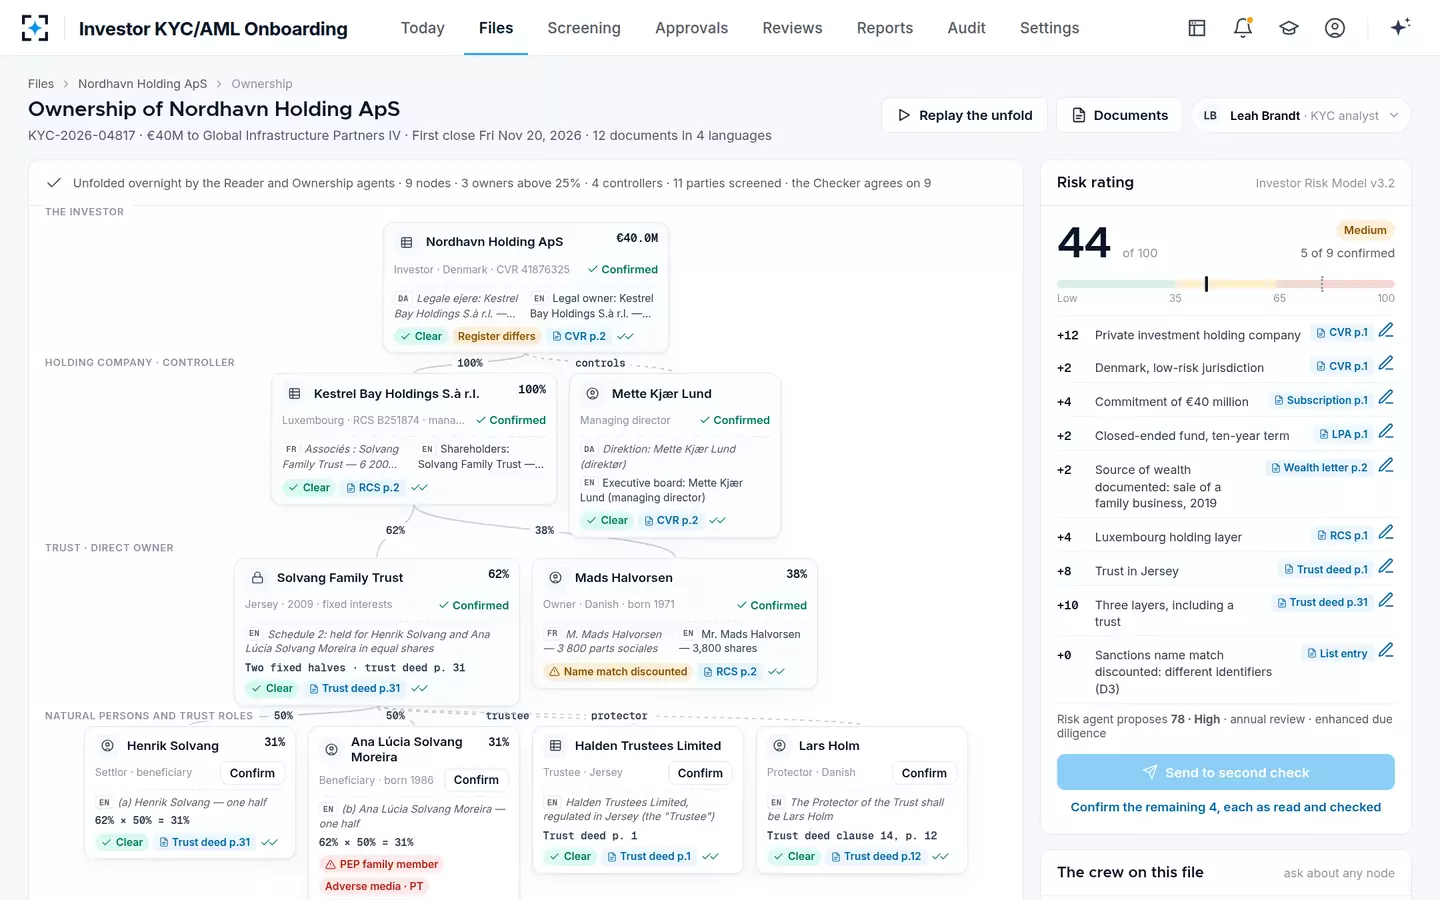
Task: Edit the Source of wealth factor
Action: (x=1386, y=466)
